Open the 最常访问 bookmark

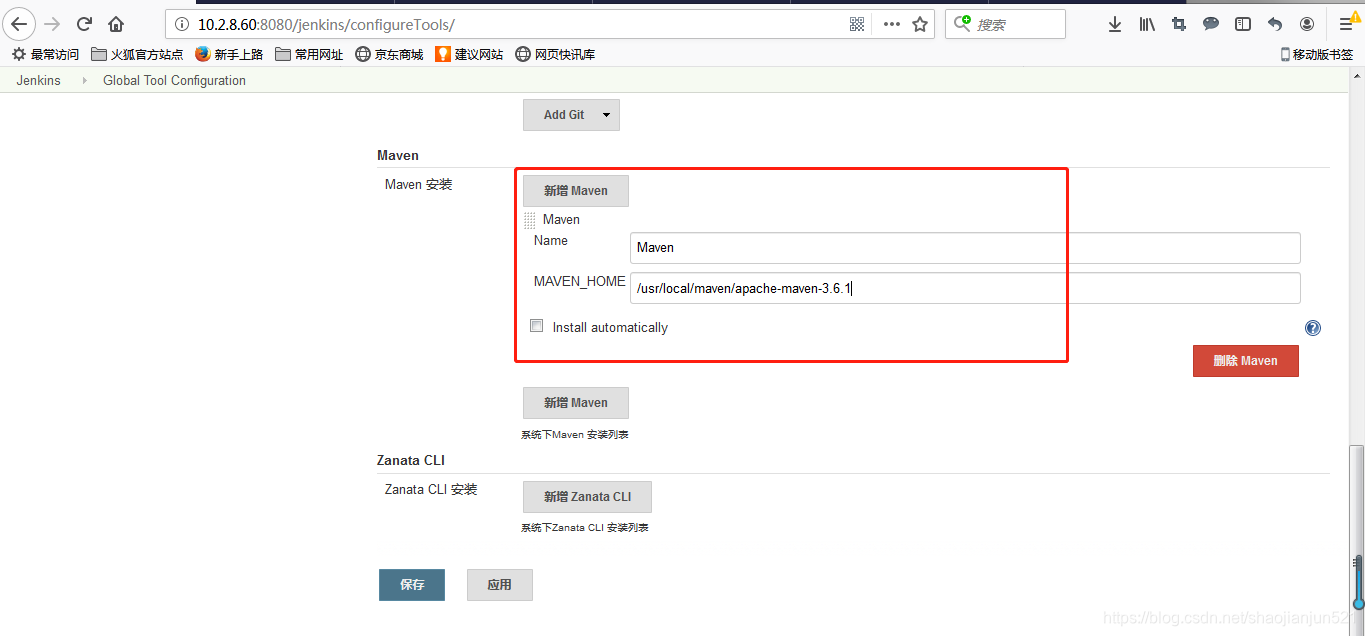[45, 54]
